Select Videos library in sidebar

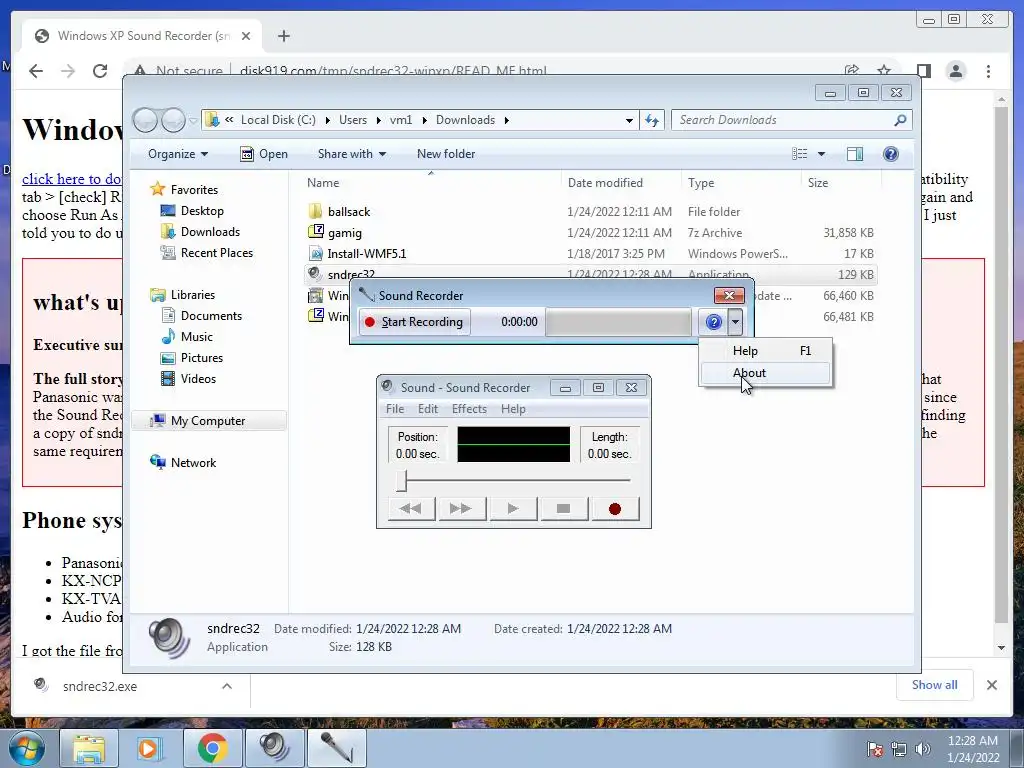point(198,379)
